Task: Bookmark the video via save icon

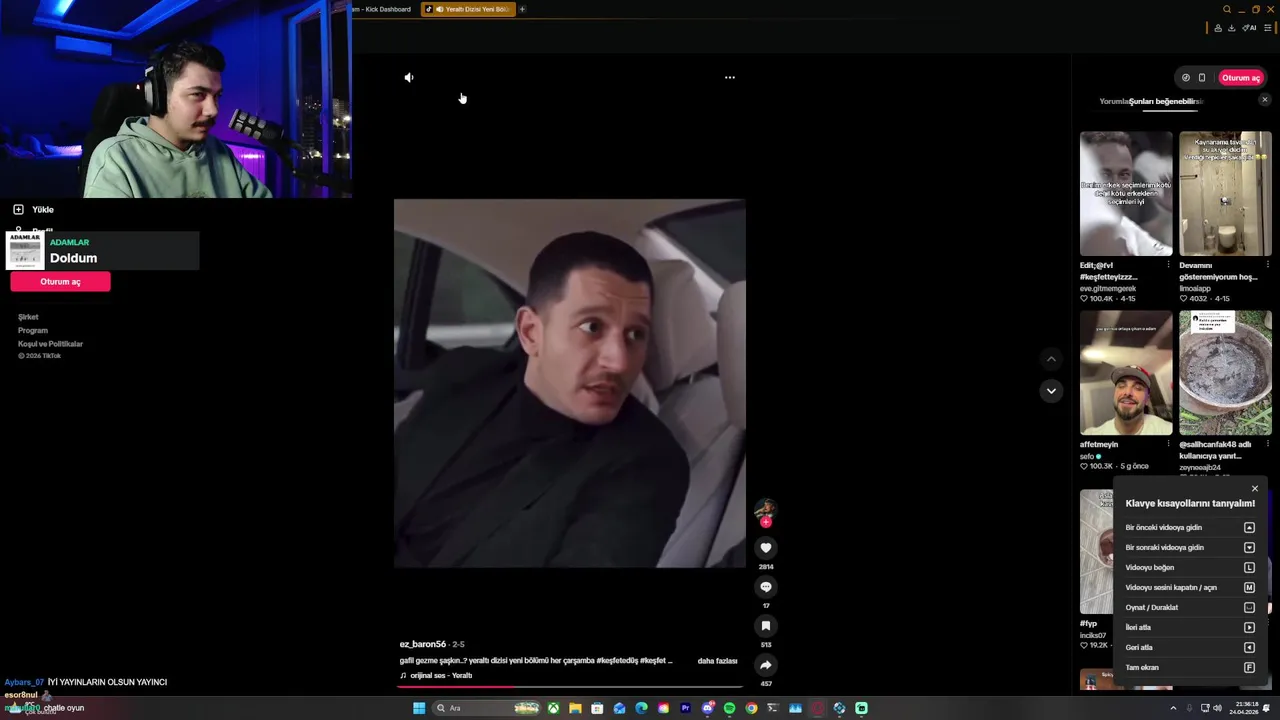Action: coord(766,626)
